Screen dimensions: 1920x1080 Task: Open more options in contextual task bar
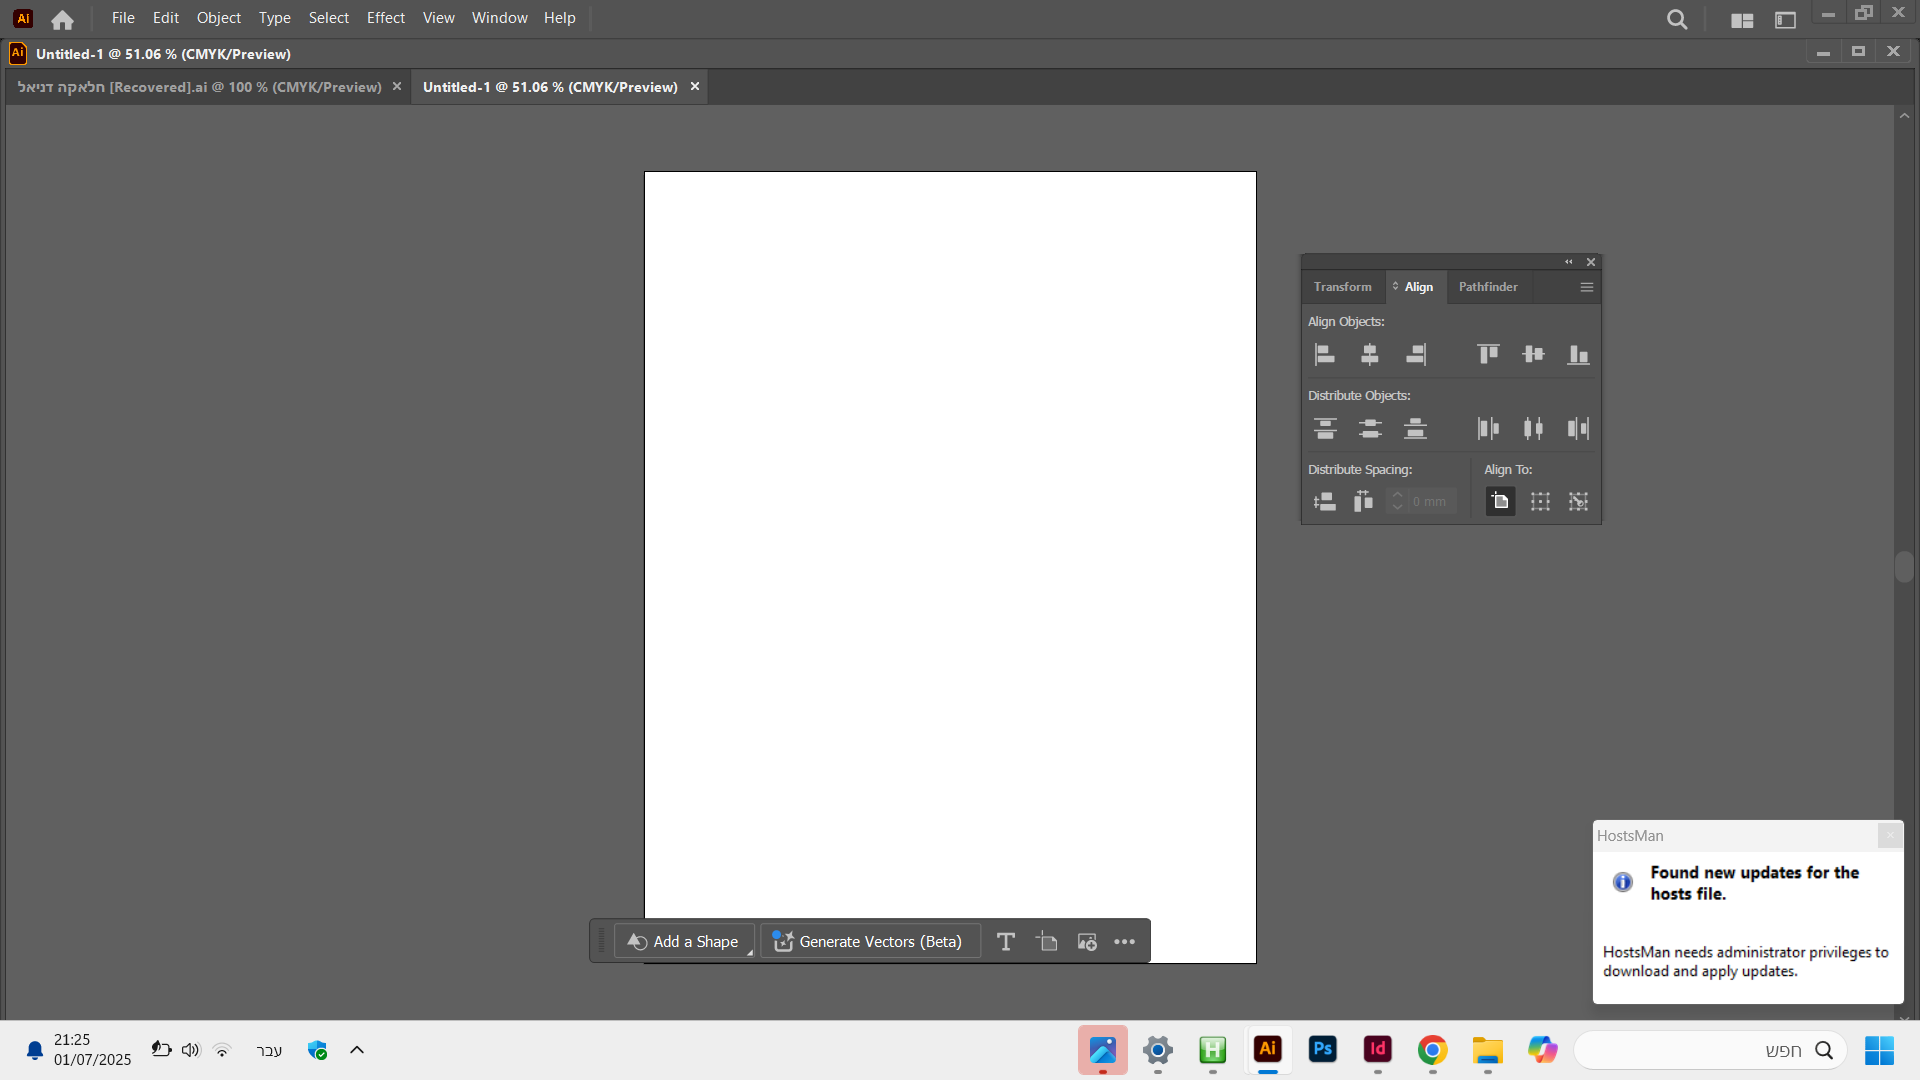(1124, 942)
